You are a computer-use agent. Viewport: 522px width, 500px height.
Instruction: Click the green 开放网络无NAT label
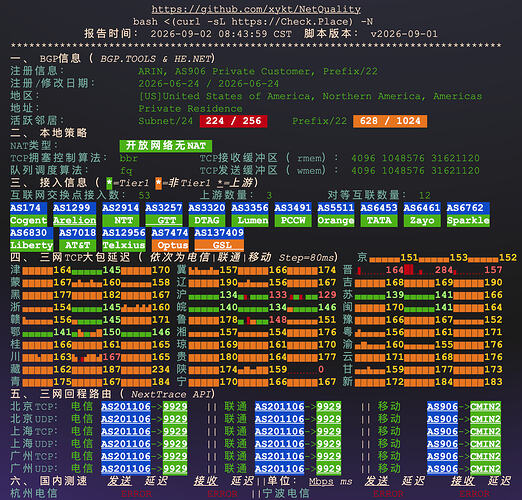coord(166,146)
